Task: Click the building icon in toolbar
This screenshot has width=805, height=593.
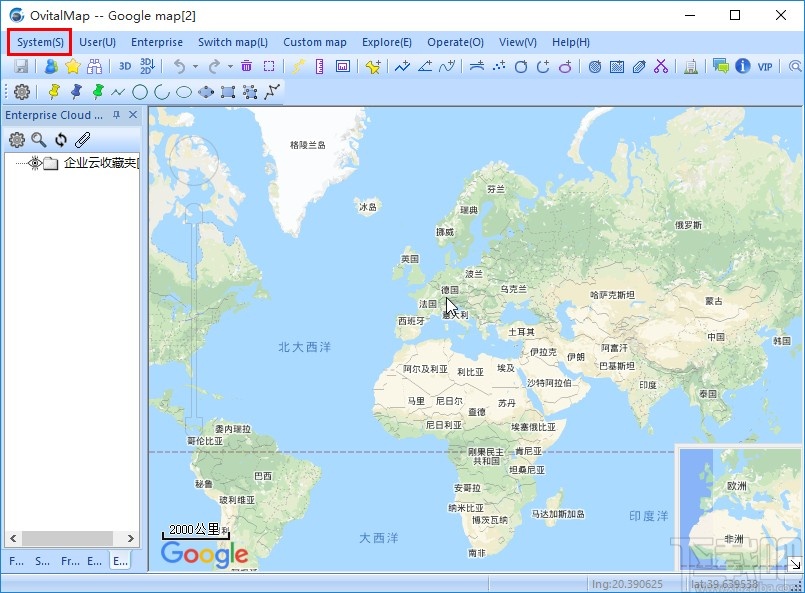Action: coord(691,66)
